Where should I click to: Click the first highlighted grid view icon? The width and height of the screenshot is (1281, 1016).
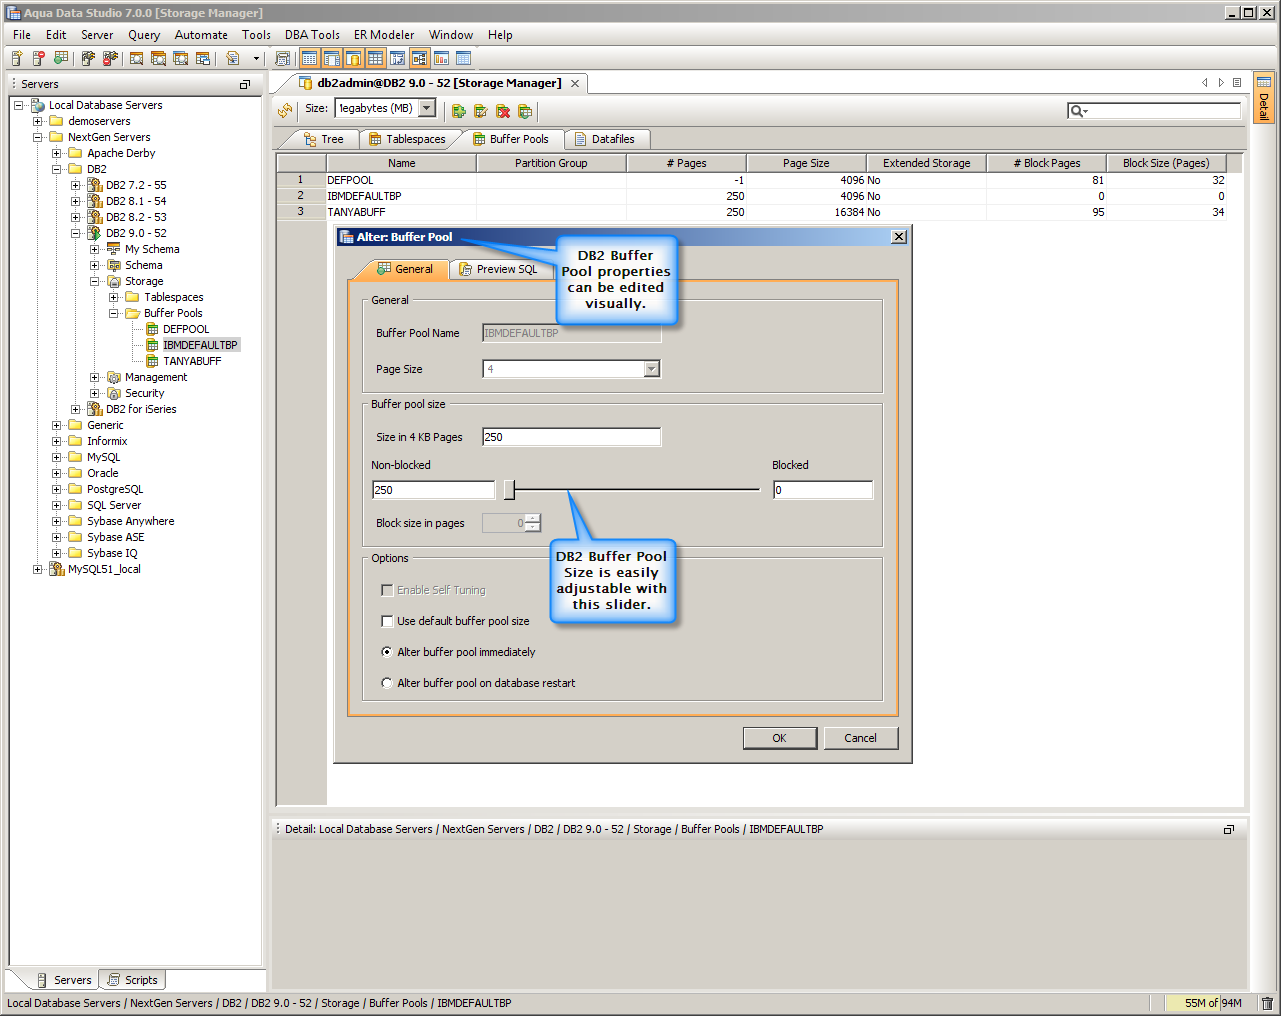[x=309, y=58]
